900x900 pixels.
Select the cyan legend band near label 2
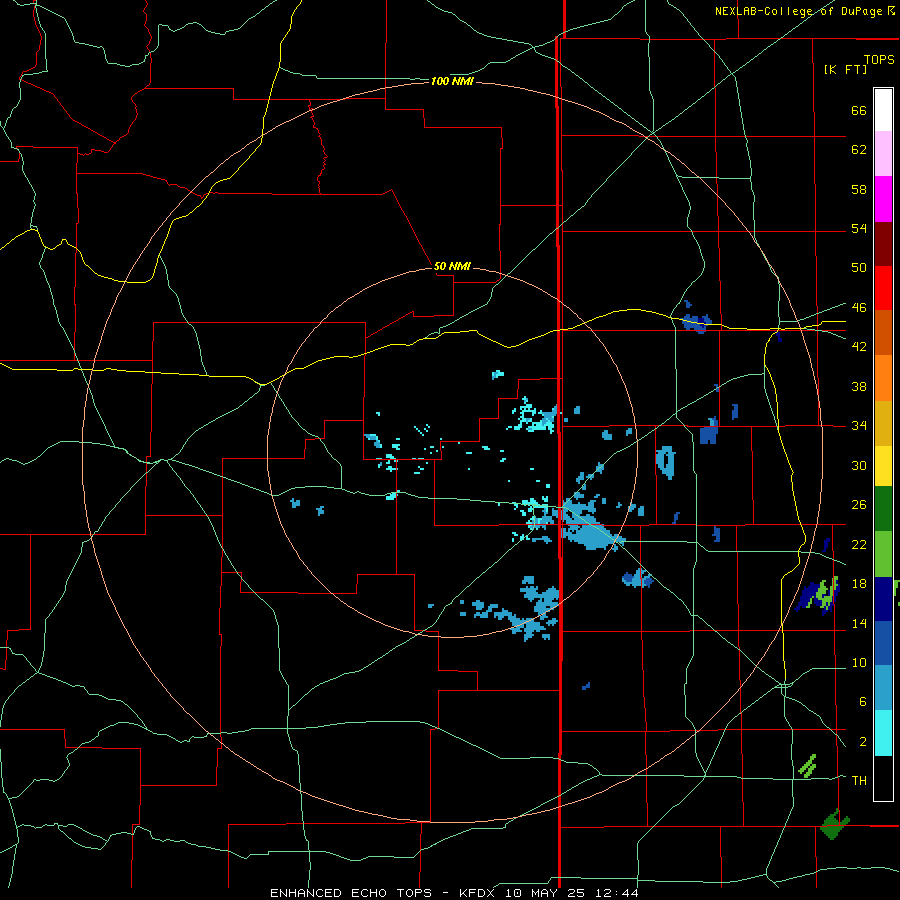(x=883, y=733)
